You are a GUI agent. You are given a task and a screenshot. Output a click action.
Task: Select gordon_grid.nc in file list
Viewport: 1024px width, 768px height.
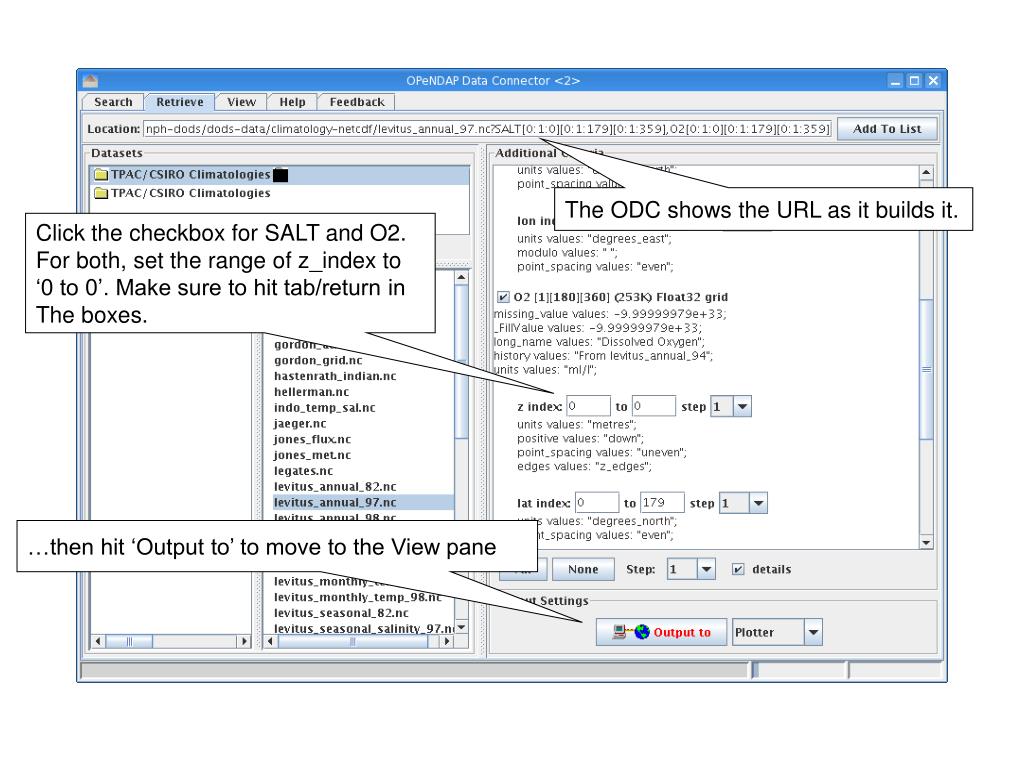point(318,360)
